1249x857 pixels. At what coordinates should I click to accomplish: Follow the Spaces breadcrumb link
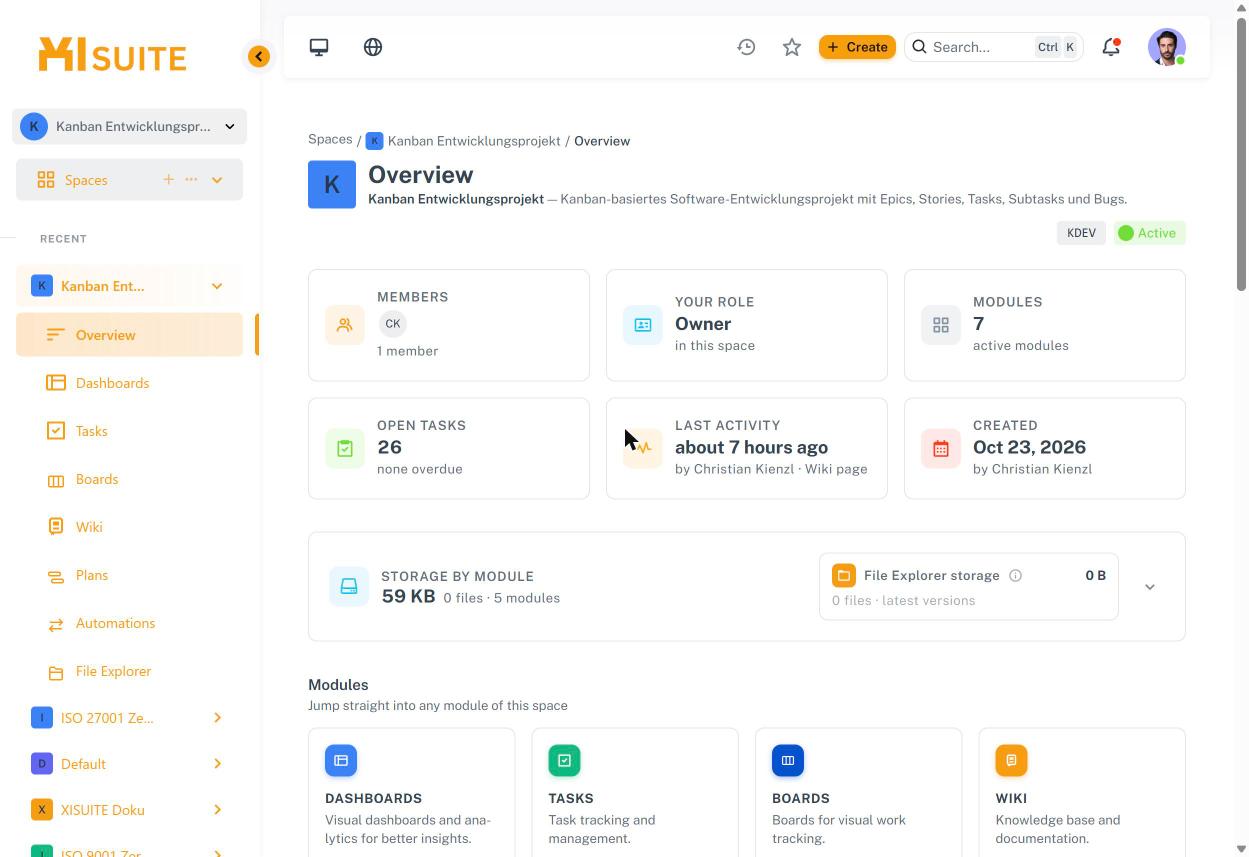(x=330, y=140)
